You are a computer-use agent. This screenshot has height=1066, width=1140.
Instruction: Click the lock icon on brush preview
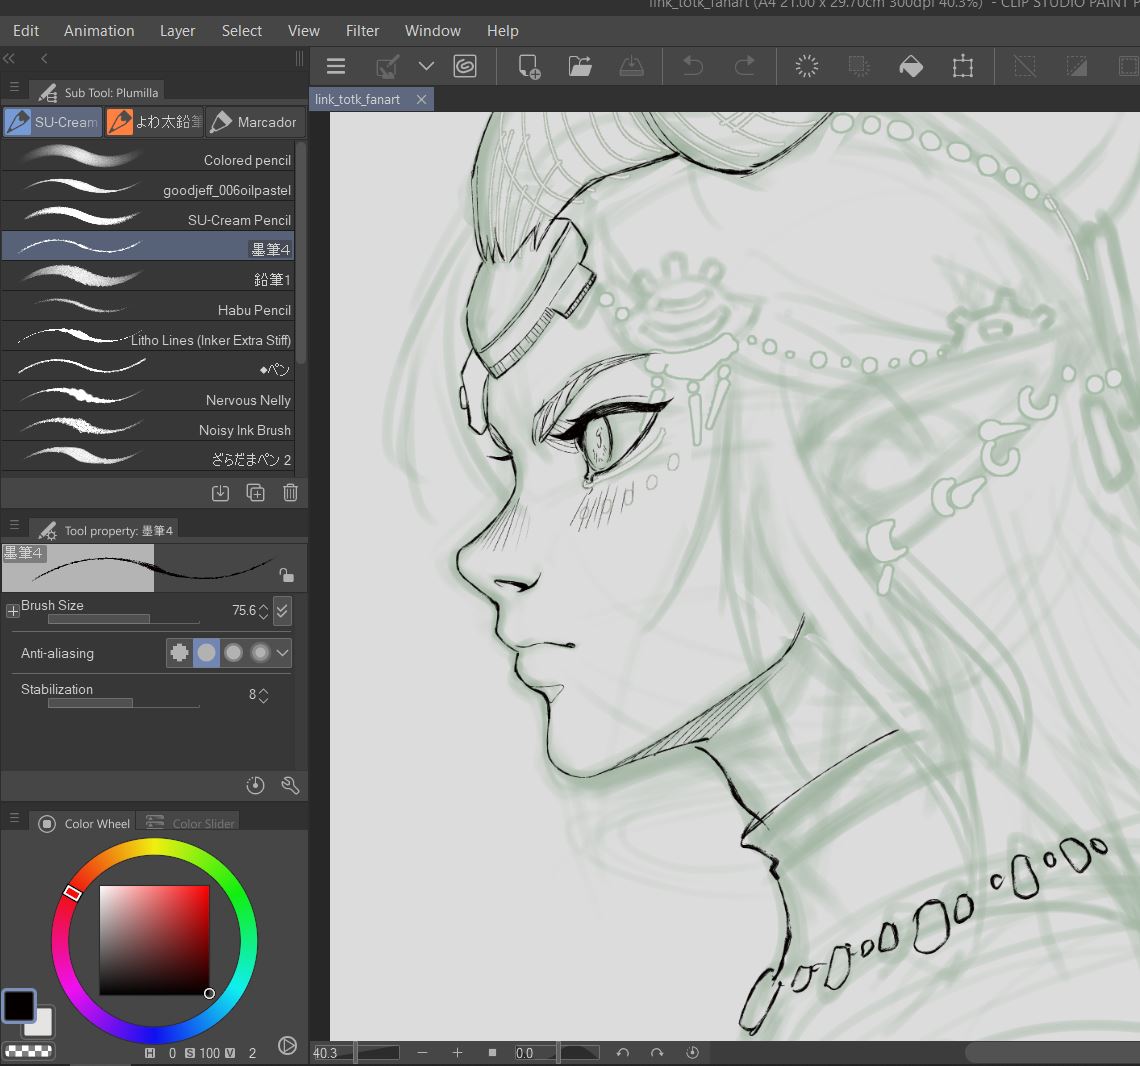tap(286, 575)
